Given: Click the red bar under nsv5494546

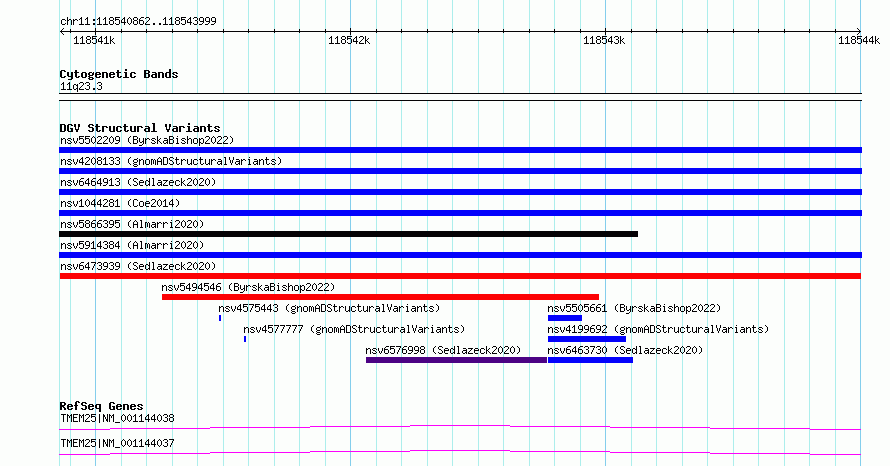Looking at the screenshot, I should [380, 297].
